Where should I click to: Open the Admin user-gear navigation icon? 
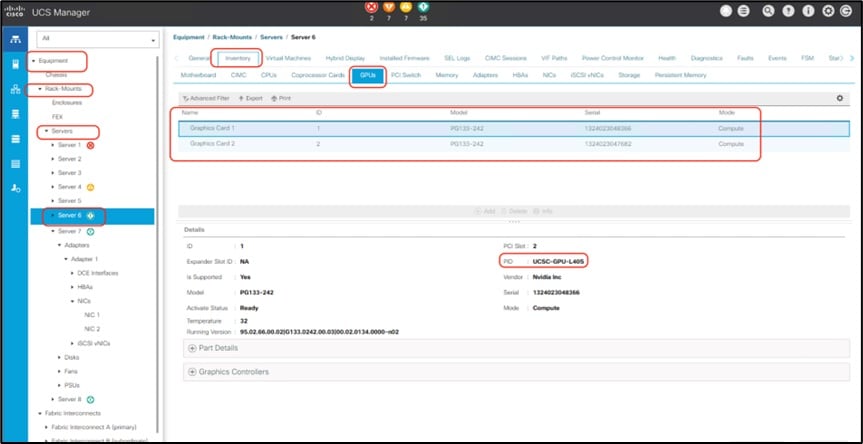point(15,189)
